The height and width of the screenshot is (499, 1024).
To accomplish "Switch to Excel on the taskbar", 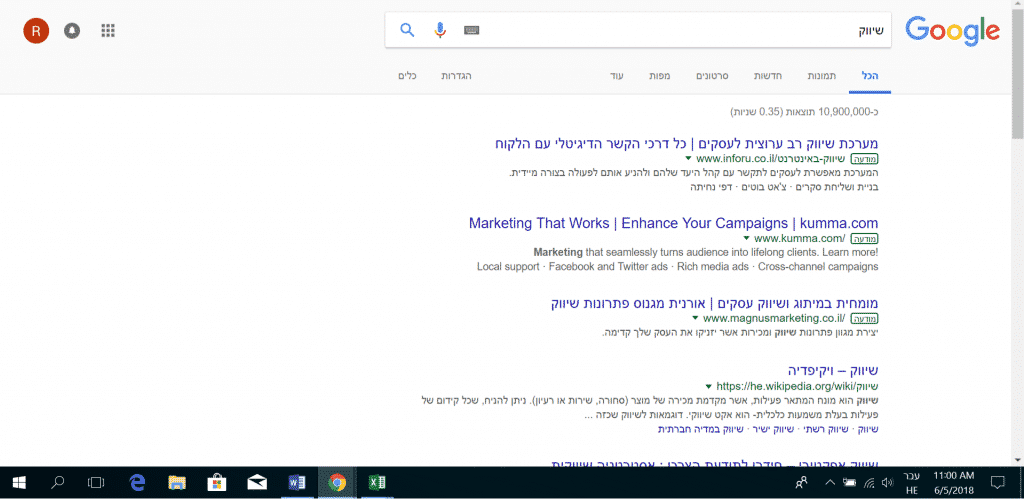I will pos(377,483).
